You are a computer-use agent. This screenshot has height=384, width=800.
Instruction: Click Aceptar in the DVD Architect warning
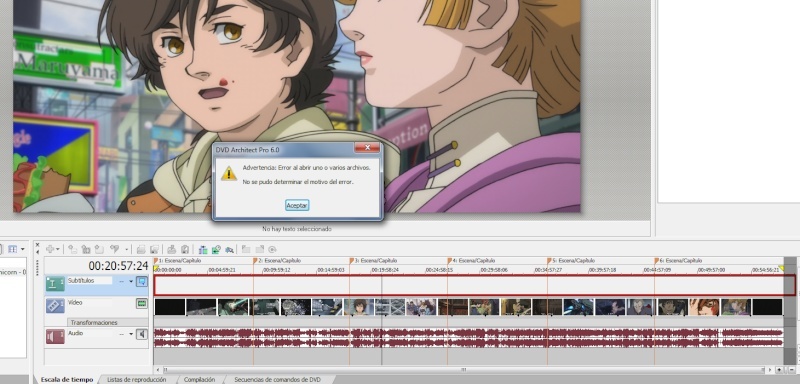click(x=296, y=205)
